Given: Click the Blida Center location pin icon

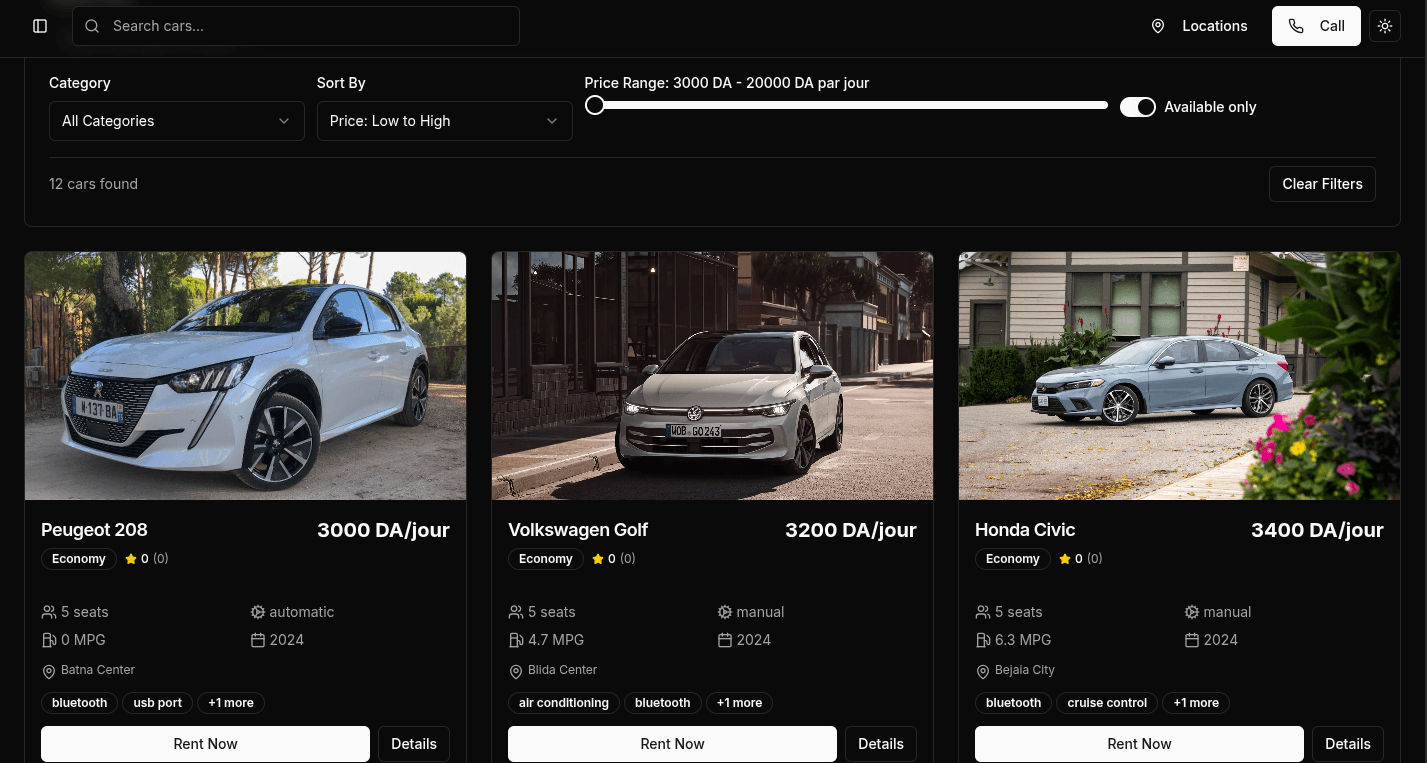Looking at the screenshot, I should 516,671.
